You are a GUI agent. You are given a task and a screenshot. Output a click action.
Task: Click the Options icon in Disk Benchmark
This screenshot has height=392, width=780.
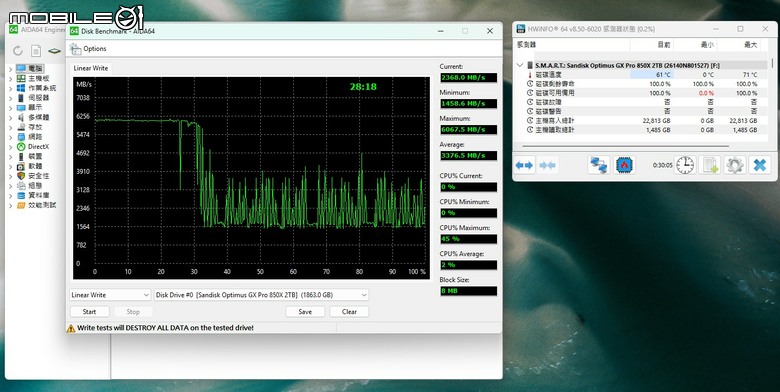[x=76, y=49]
